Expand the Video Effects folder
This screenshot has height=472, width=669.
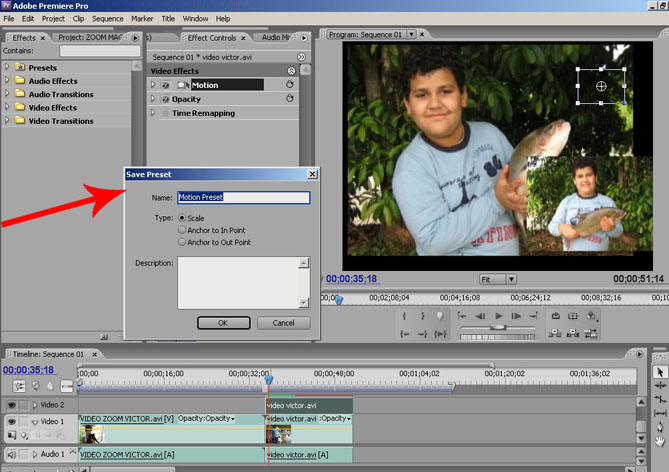(x=8, y=108)
